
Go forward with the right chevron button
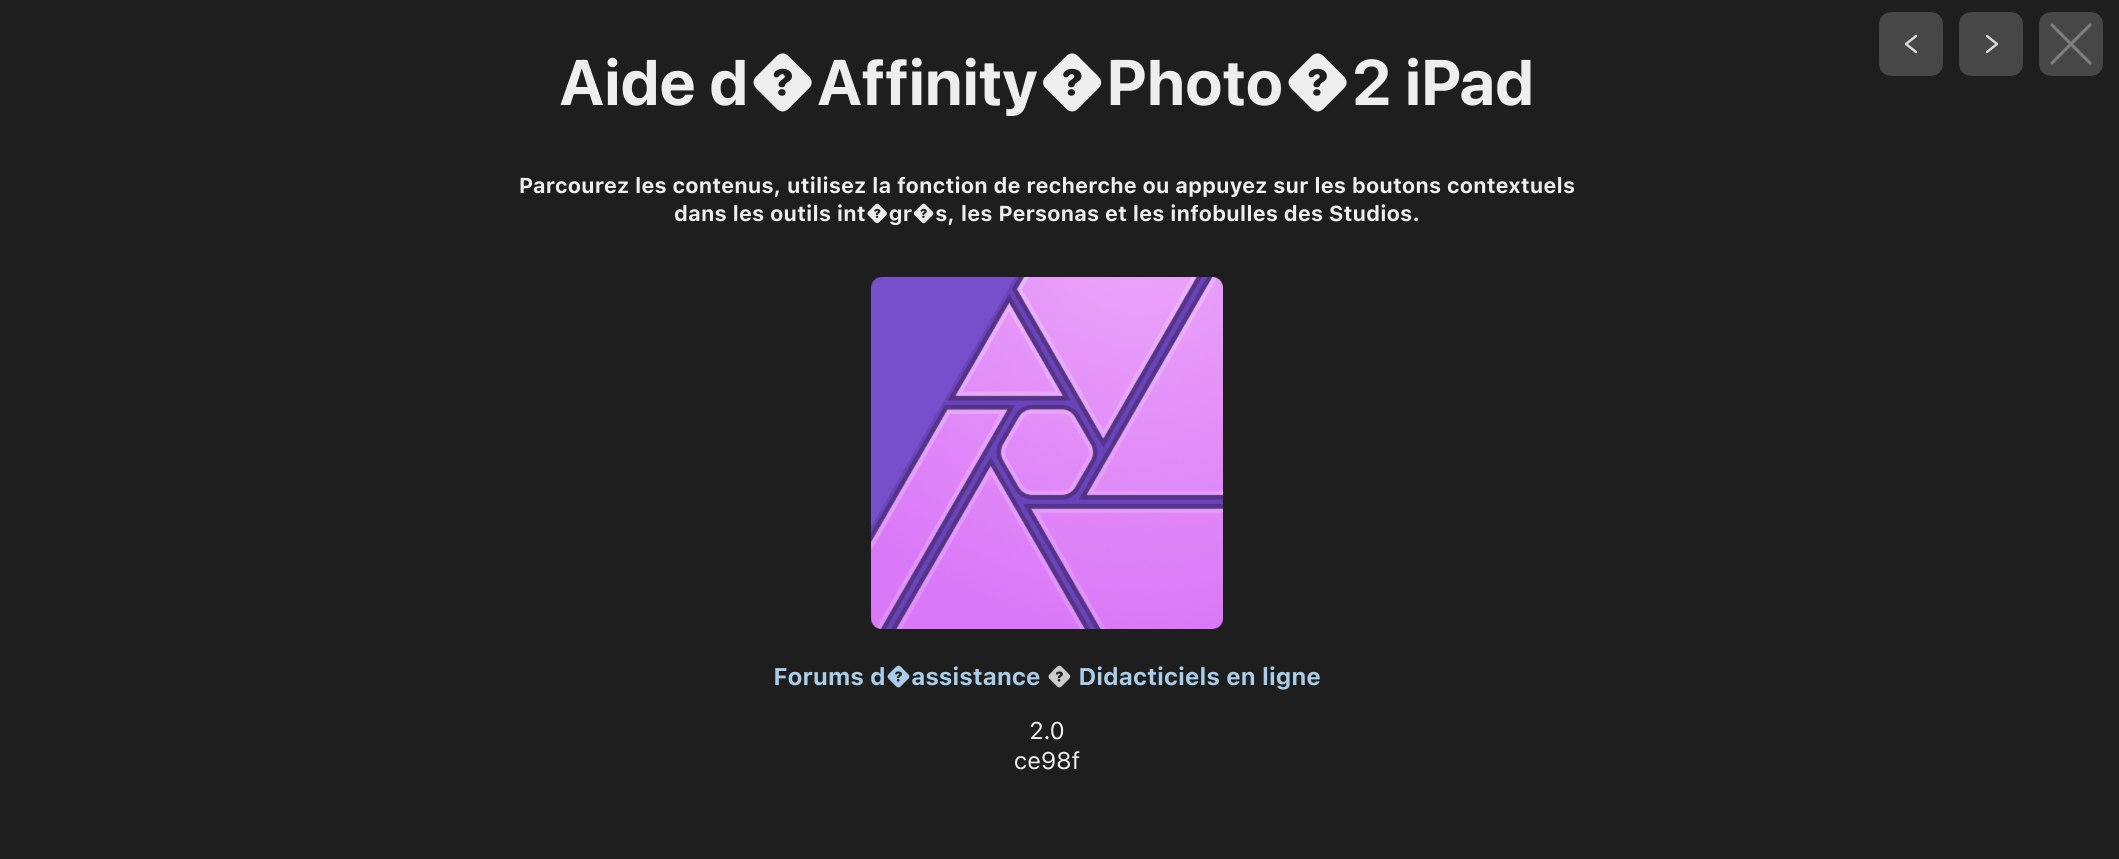point(1990,44)
